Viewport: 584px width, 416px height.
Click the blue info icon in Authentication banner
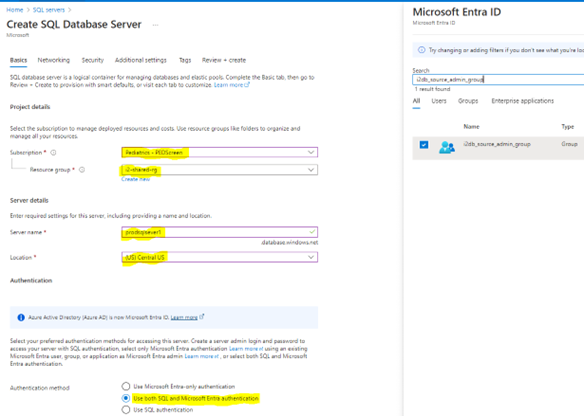pos(21,317)
